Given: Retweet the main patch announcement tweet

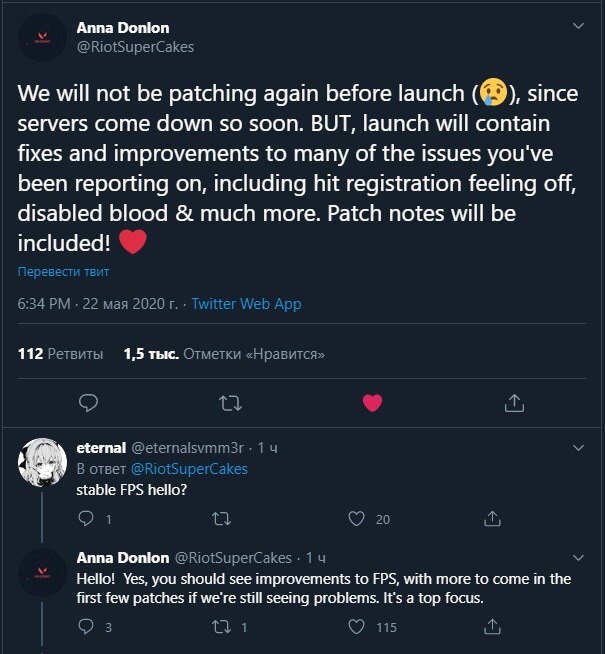Looking at the screenshot, I should tap(230, 402).
